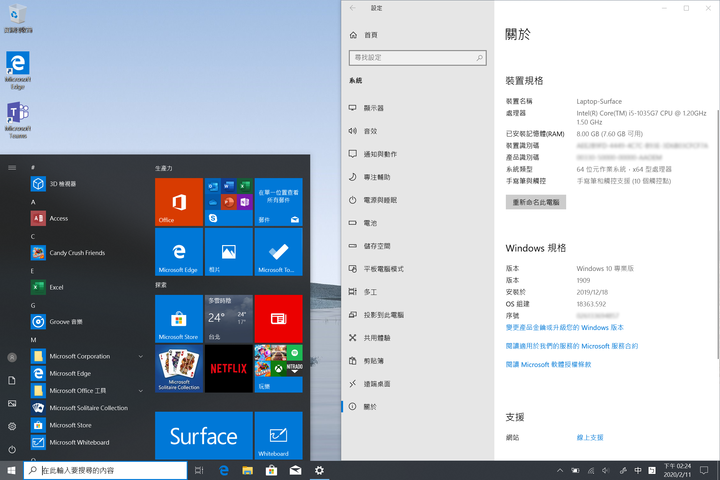720x480 pixels.
Task: Open the Online support link
Action: coord(590,437)
